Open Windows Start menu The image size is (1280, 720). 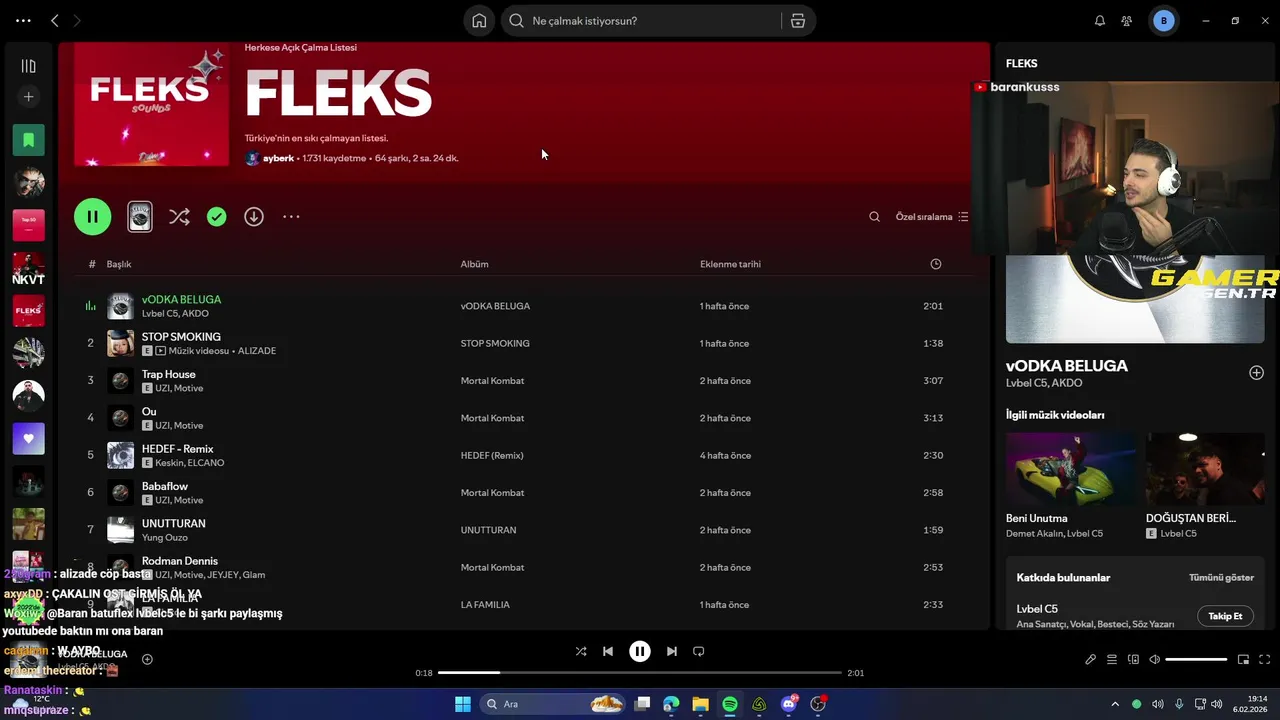click(463, 704)
